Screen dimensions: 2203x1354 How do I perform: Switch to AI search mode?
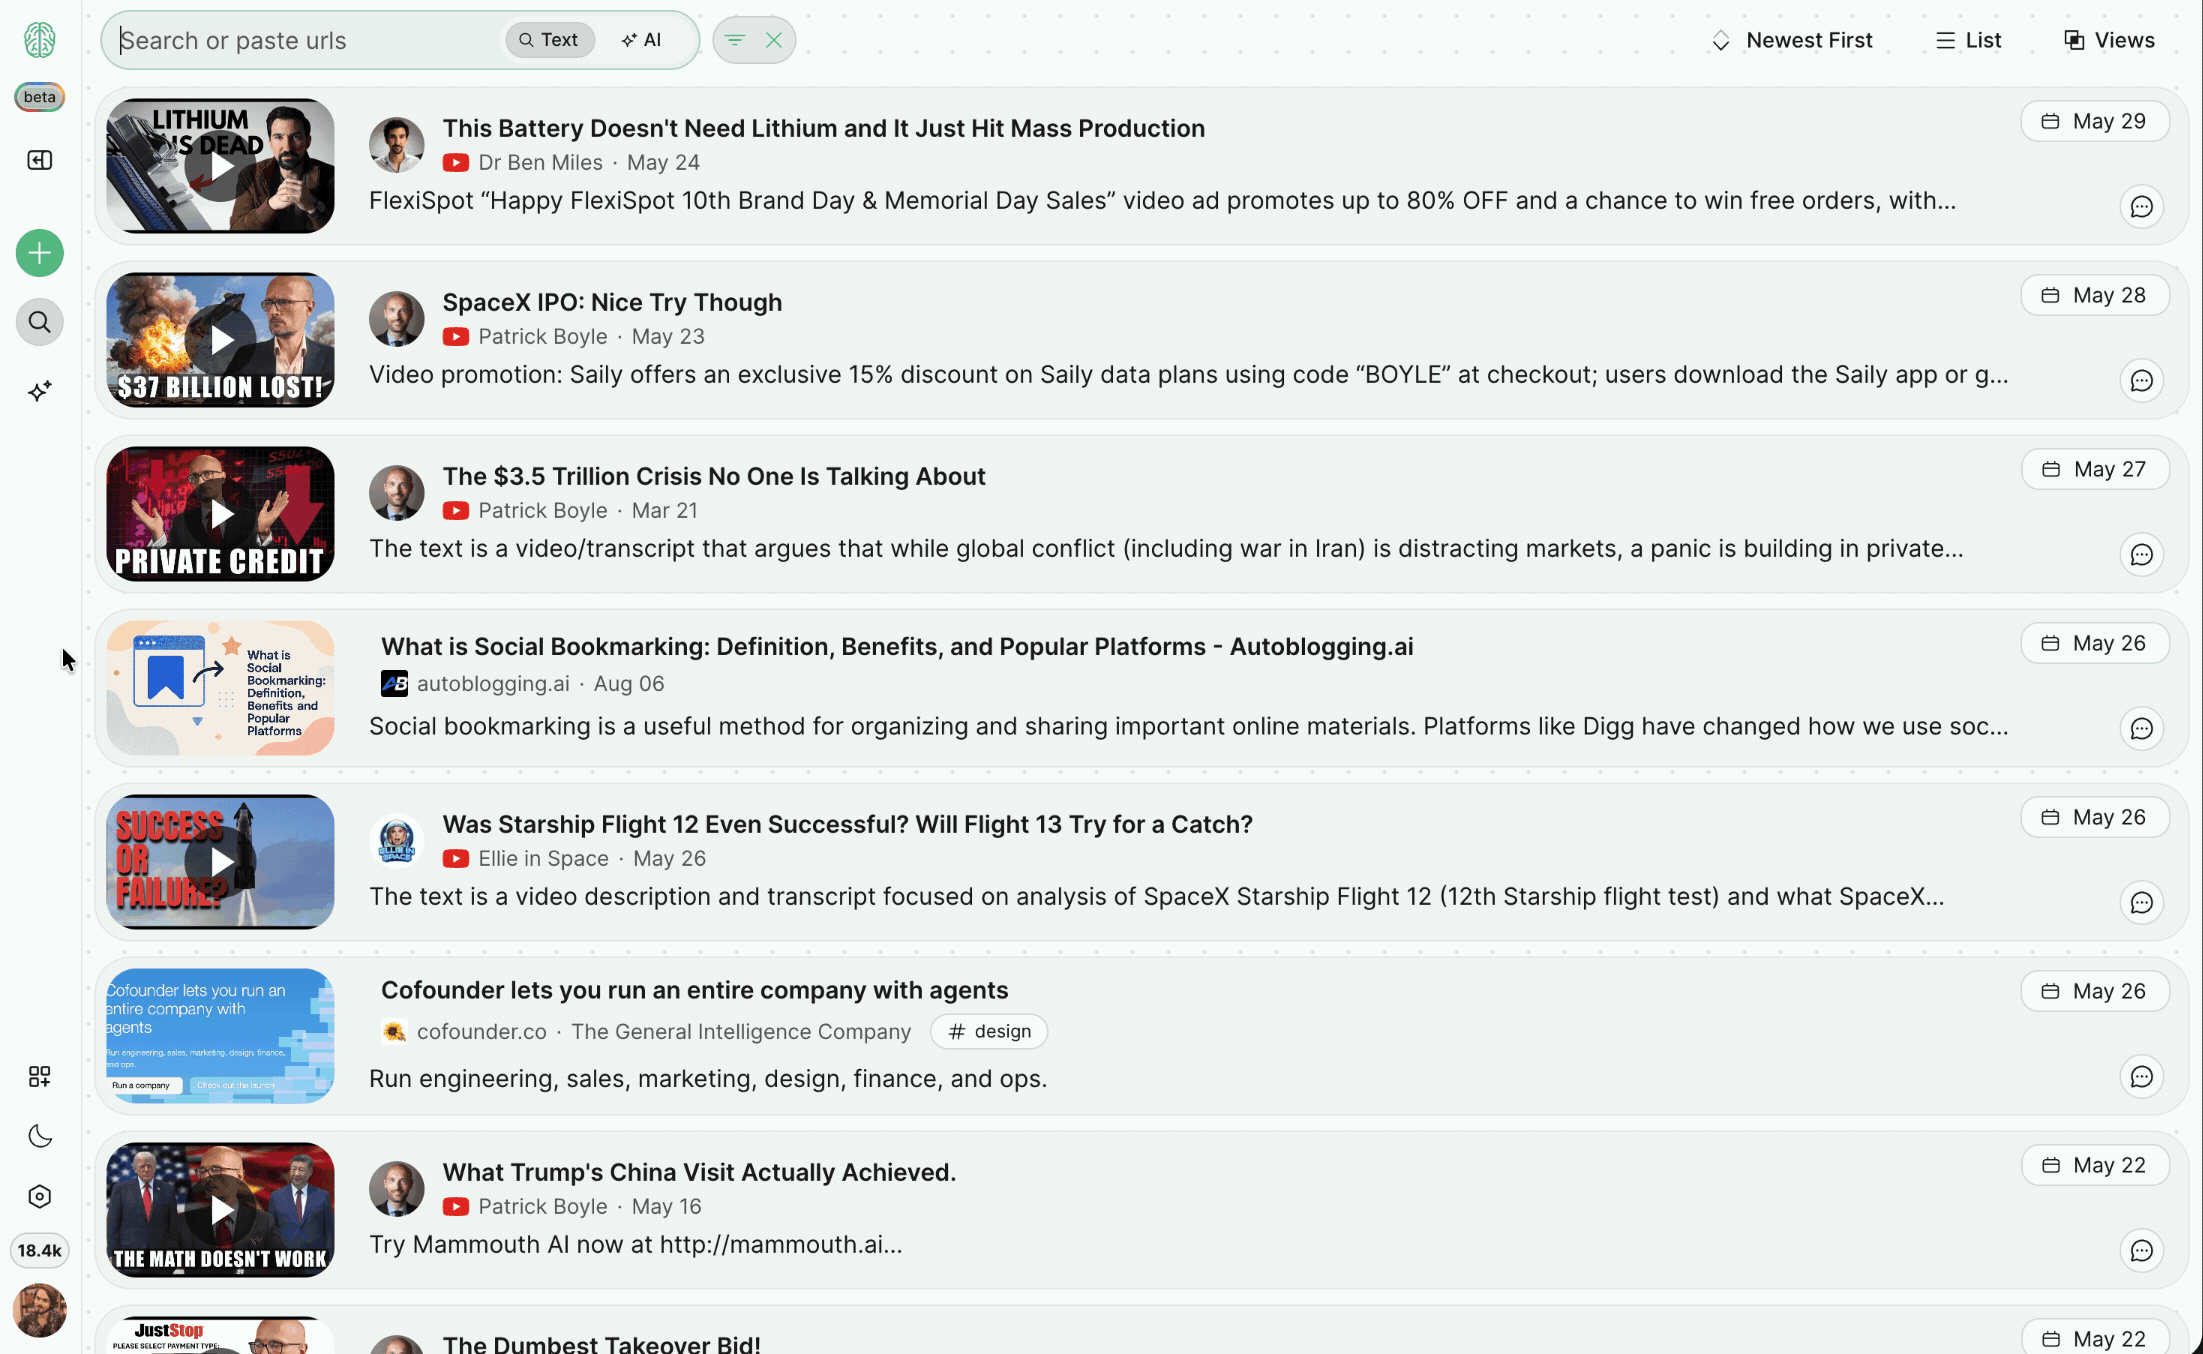point(641,40)
